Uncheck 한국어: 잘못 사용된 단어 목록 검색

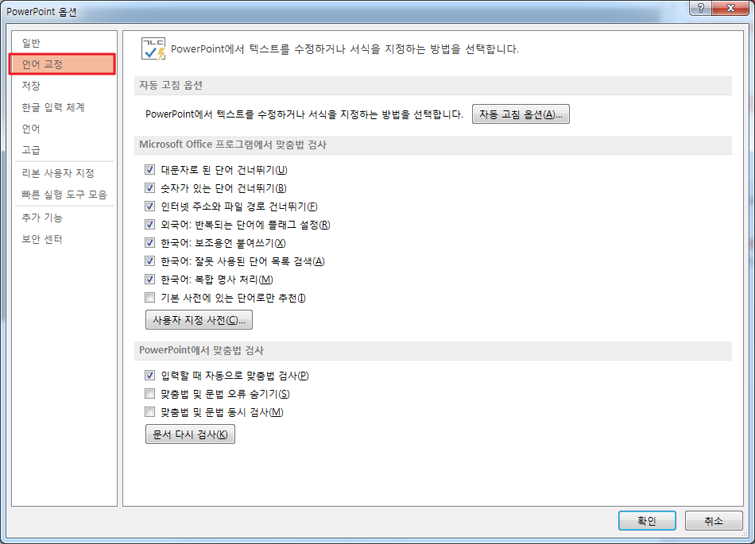tap(150, 261)
